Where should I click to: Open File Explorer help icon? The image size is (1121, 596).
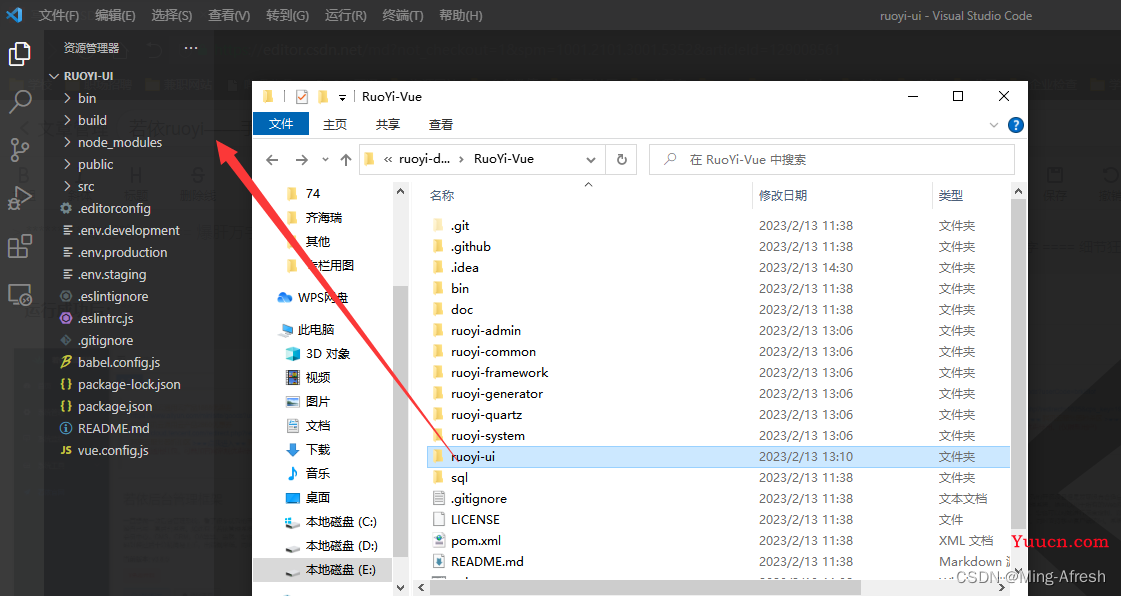(x=1015, y=125)
